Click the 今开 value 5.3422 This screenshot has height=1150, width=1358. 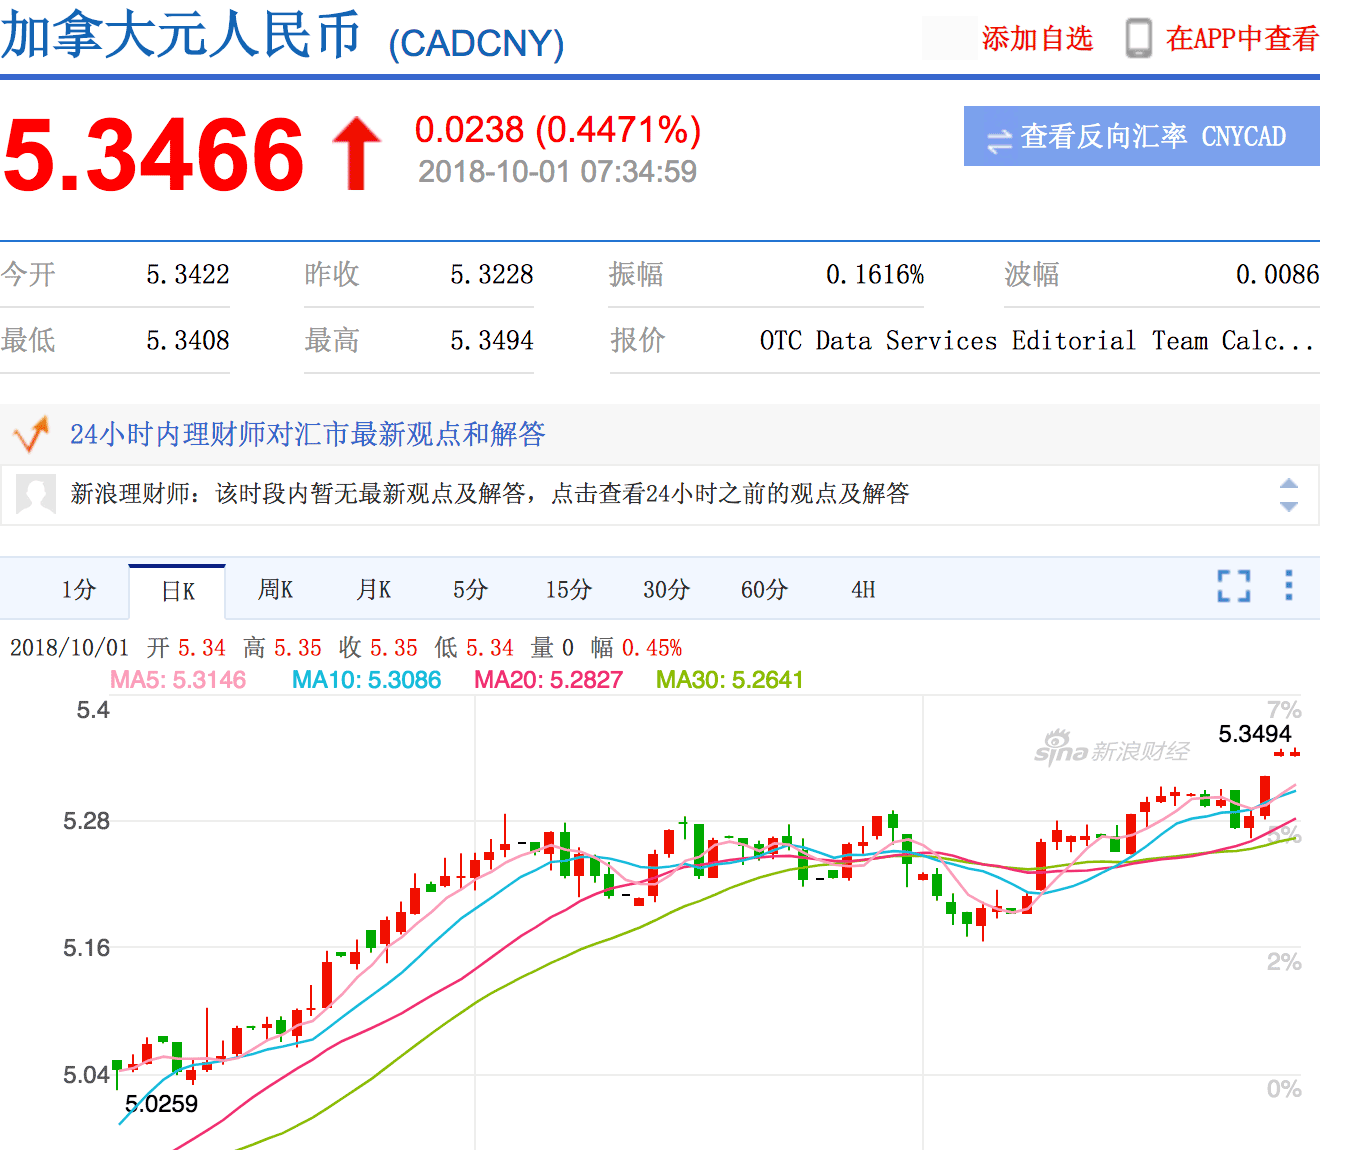[188, 275]
